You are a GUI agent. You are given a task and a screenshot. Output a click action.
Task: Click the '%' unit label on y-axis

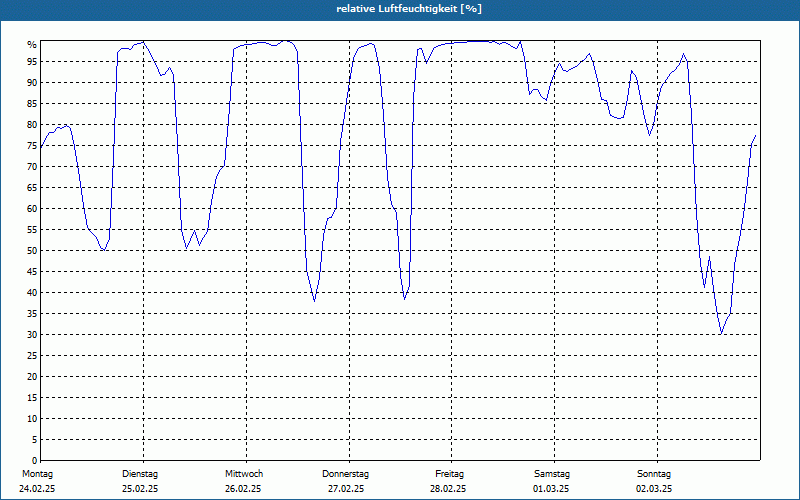pyautogui.click(x=32, y=45)
